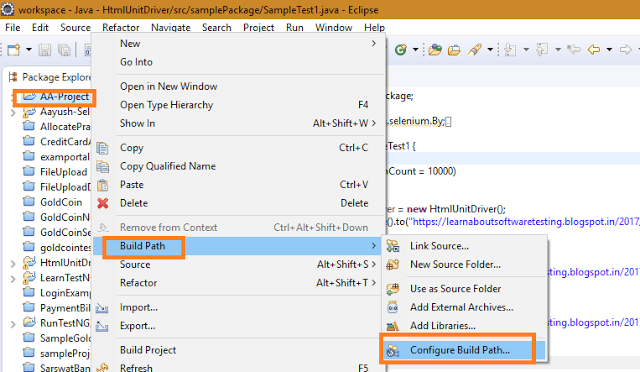Viewport: 640px width, 372px height.
Task: Click the Import icon in context menu
Action: click(x=102, y=308)
